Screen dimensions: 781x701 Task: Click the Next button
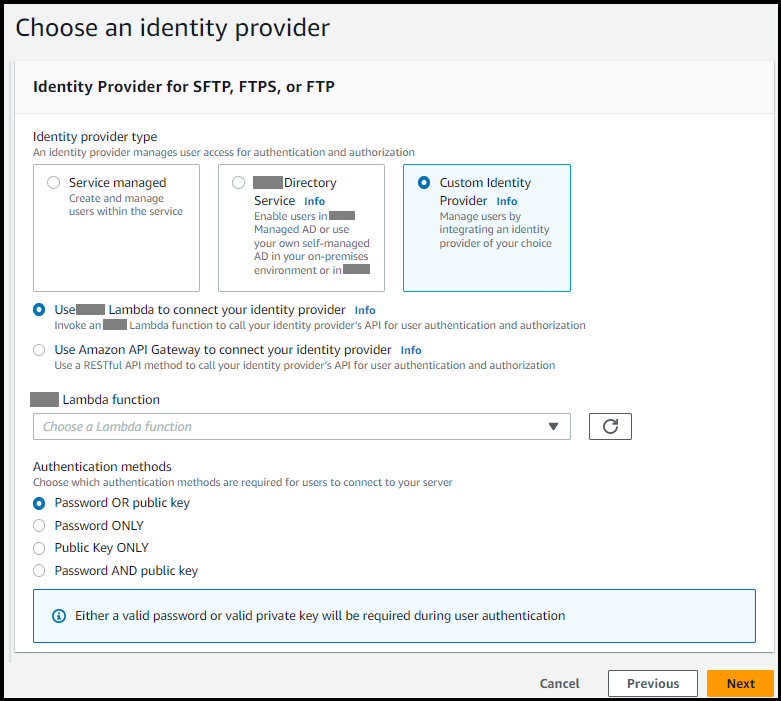click(740, 684)
